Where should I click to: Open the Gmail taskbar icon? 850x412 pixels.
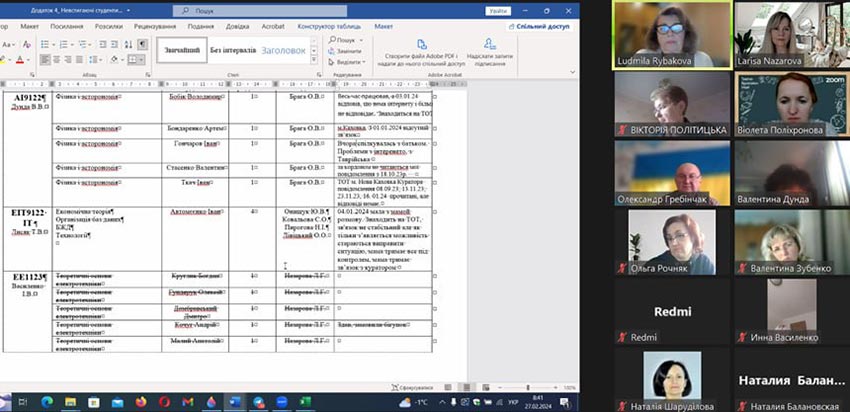(x=185, y=401)
